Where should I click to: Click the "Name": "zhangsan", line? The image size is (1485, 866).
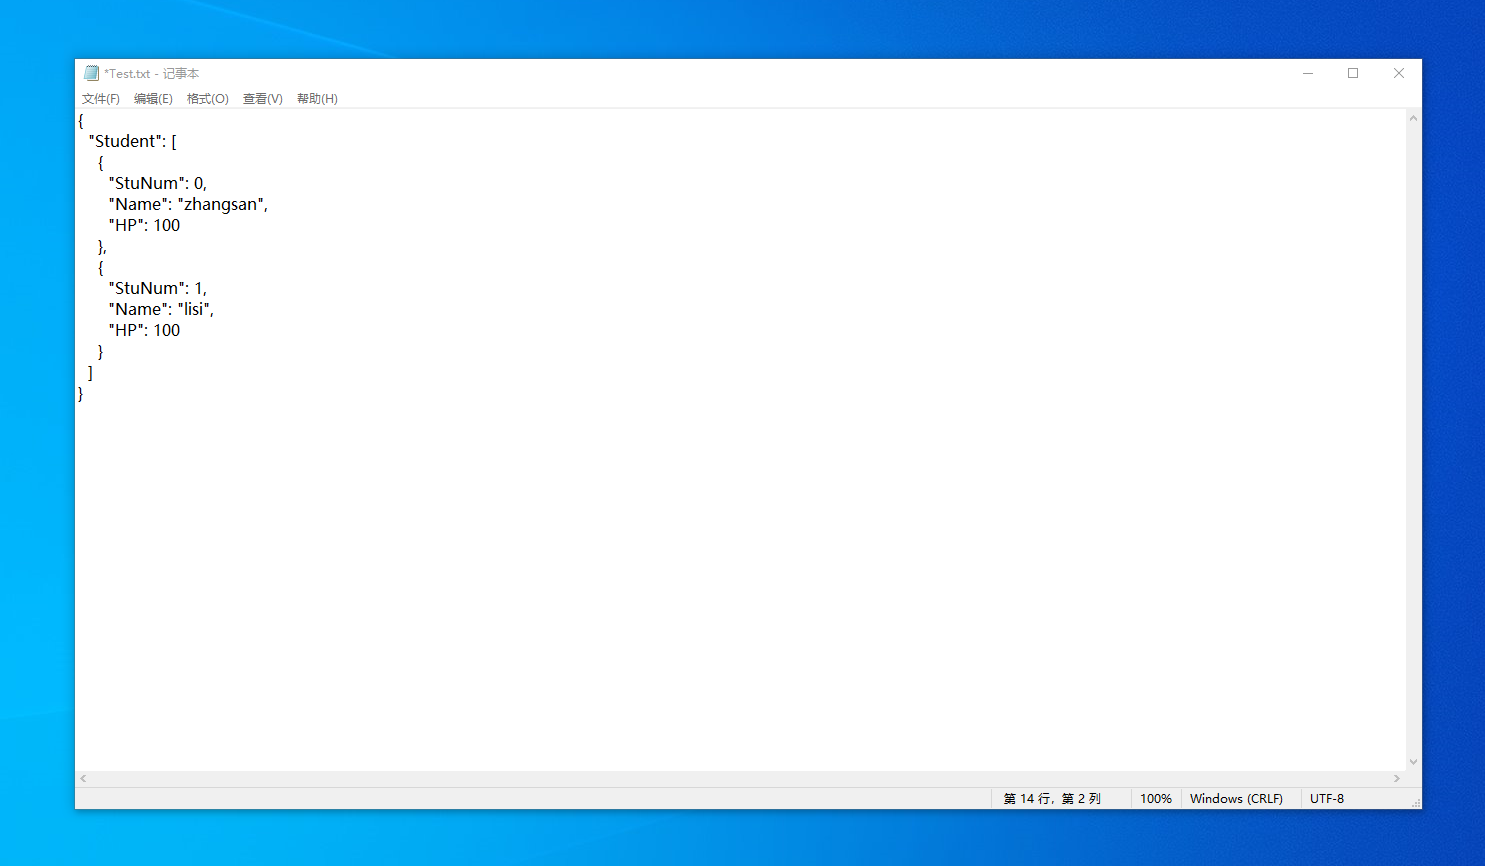click(x=188, y=204)
